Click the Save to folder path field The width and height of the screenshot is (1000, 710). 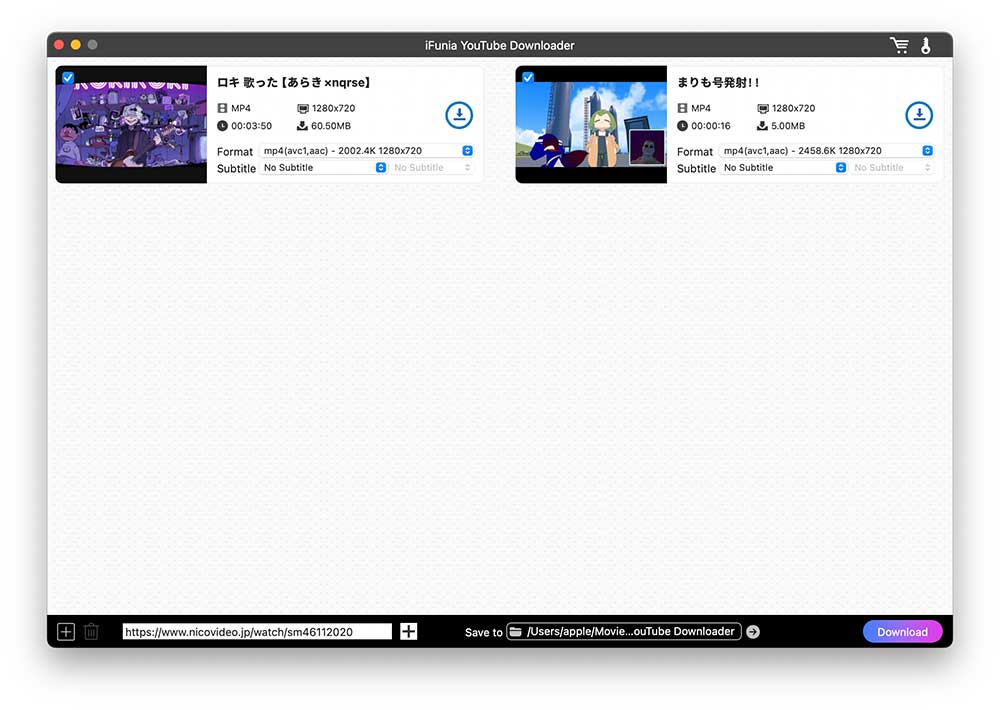pos(624,631)
